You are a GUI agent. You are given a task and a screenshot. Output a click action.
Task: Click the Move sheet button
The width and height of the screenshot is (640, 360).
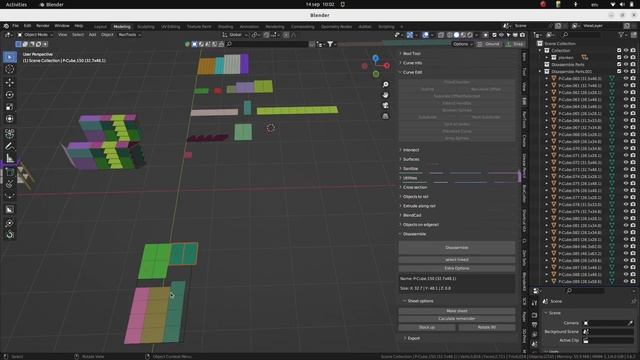(x=457, y=311)
